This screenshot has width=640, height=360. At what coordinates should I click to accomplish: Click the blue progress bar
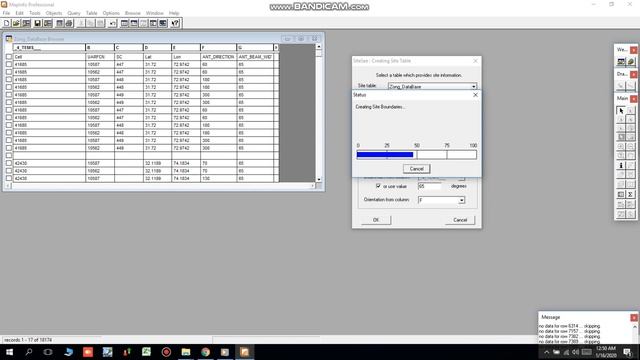coord(385,155)
